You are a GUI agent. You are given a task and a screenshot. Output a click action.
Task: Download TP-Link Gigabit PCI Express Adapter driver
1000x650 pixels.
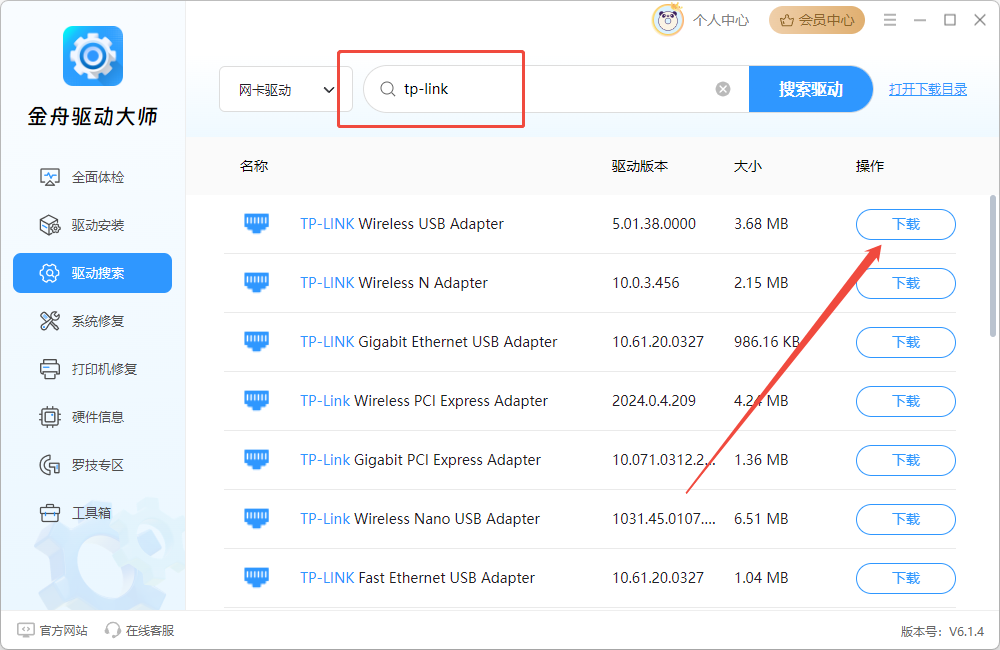pos(906,461)
